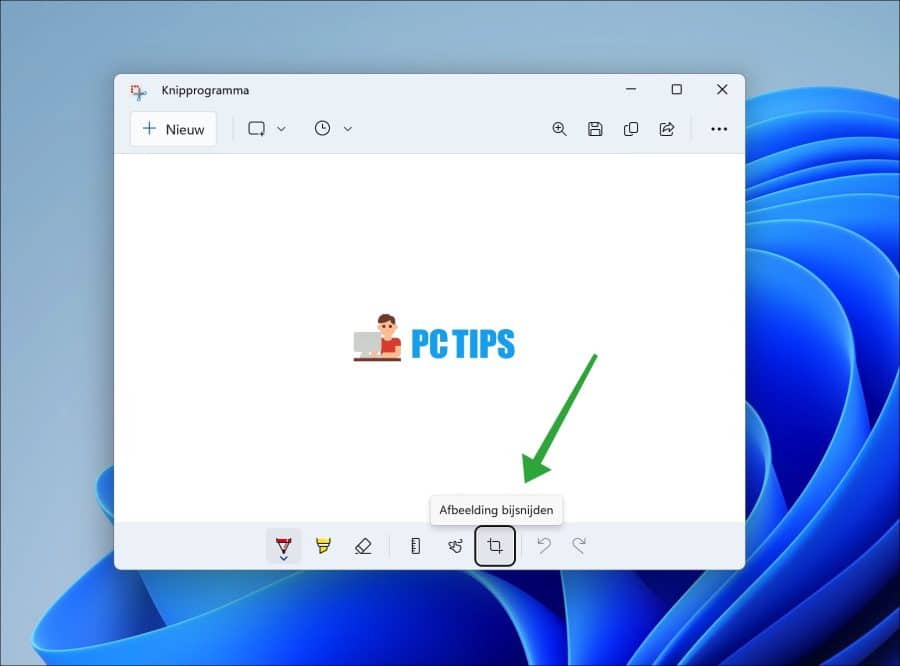Click the clock delay icon
Image resolution: width=900 pixels, height=666 pixels.
point(322,129)
